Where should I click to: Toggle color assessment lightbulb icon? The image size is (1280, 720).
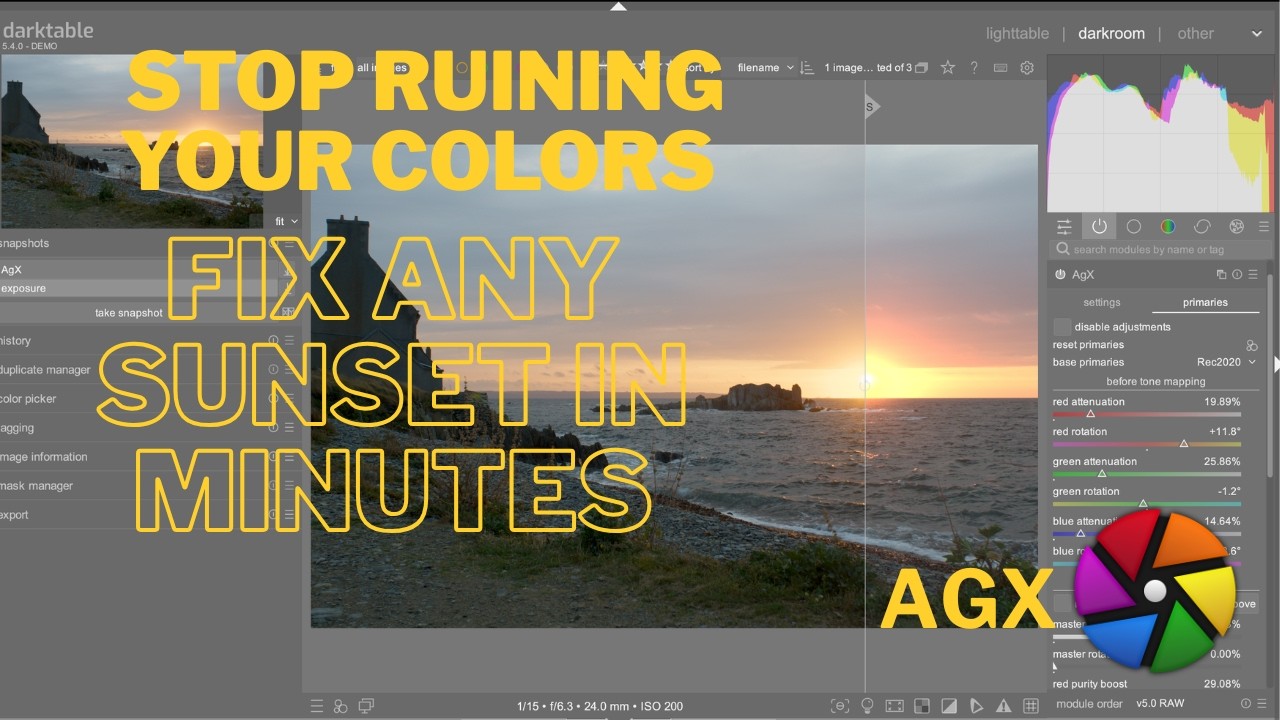point(868,706)
